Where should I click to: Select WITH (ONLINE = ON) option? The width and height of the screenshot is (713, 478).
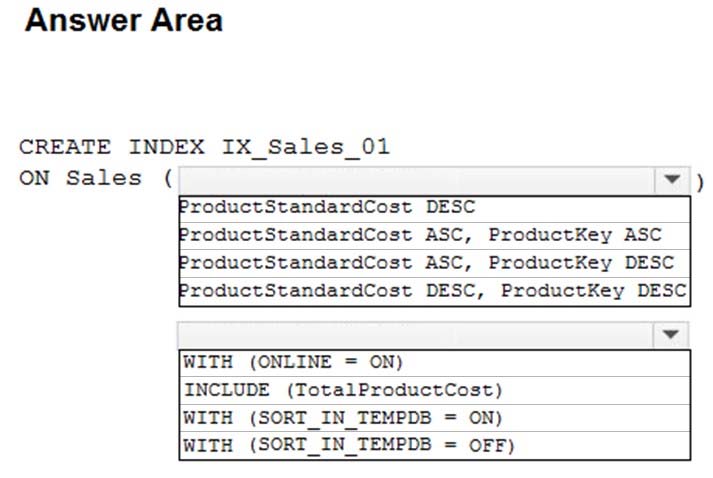coord(292,362)
